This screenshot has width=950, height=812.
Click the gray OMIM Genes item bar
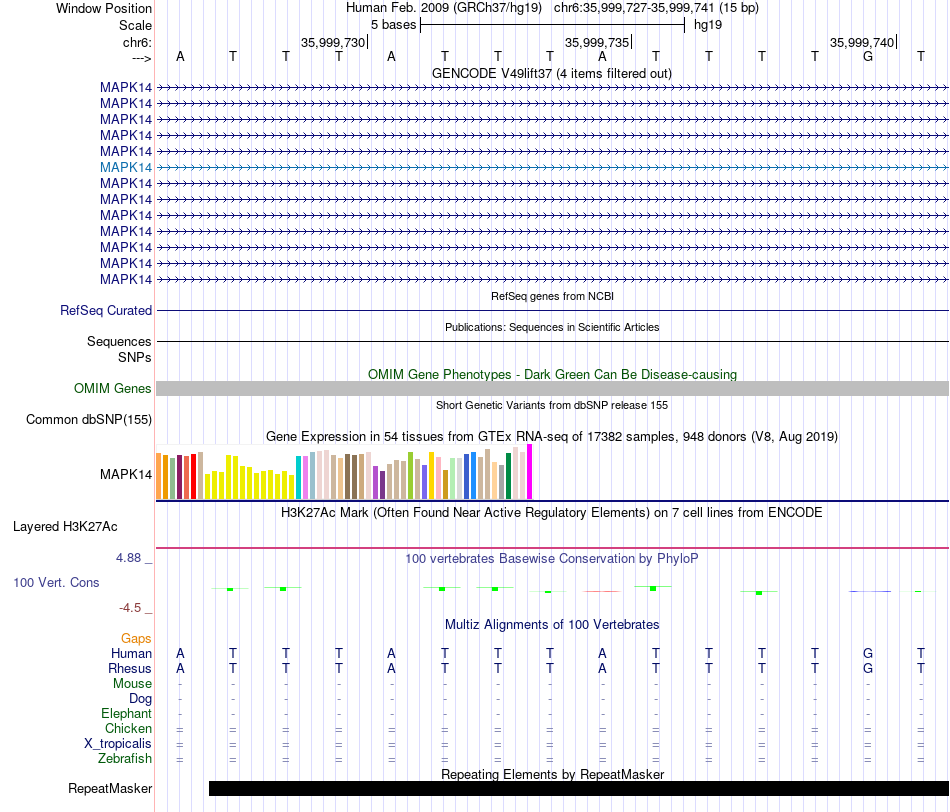(x=553, y=388)
